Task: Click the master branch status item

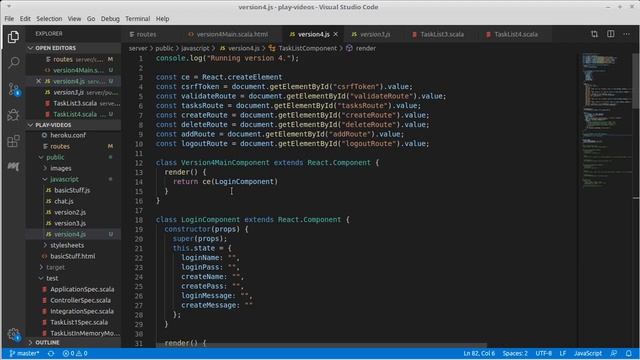Action: 24,353
